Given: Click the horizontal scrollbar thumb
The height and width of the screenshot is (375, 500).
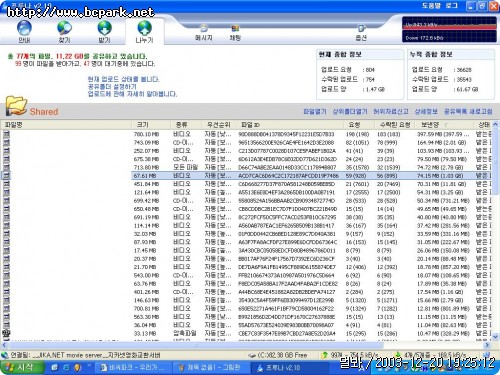Looking at the screenshot, I should pos(195,345).
